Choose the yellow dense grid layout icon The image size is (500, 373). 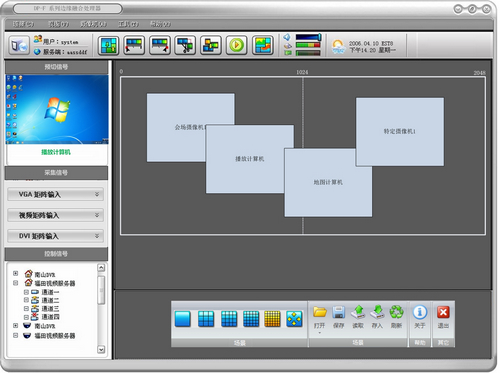[272, 318]
